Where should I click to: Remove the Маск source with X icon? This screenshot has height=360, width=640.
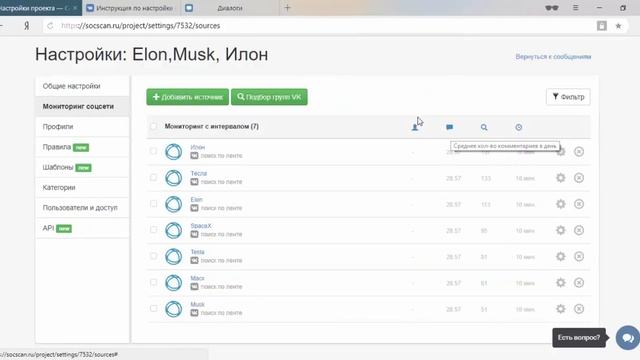[579, 282]
